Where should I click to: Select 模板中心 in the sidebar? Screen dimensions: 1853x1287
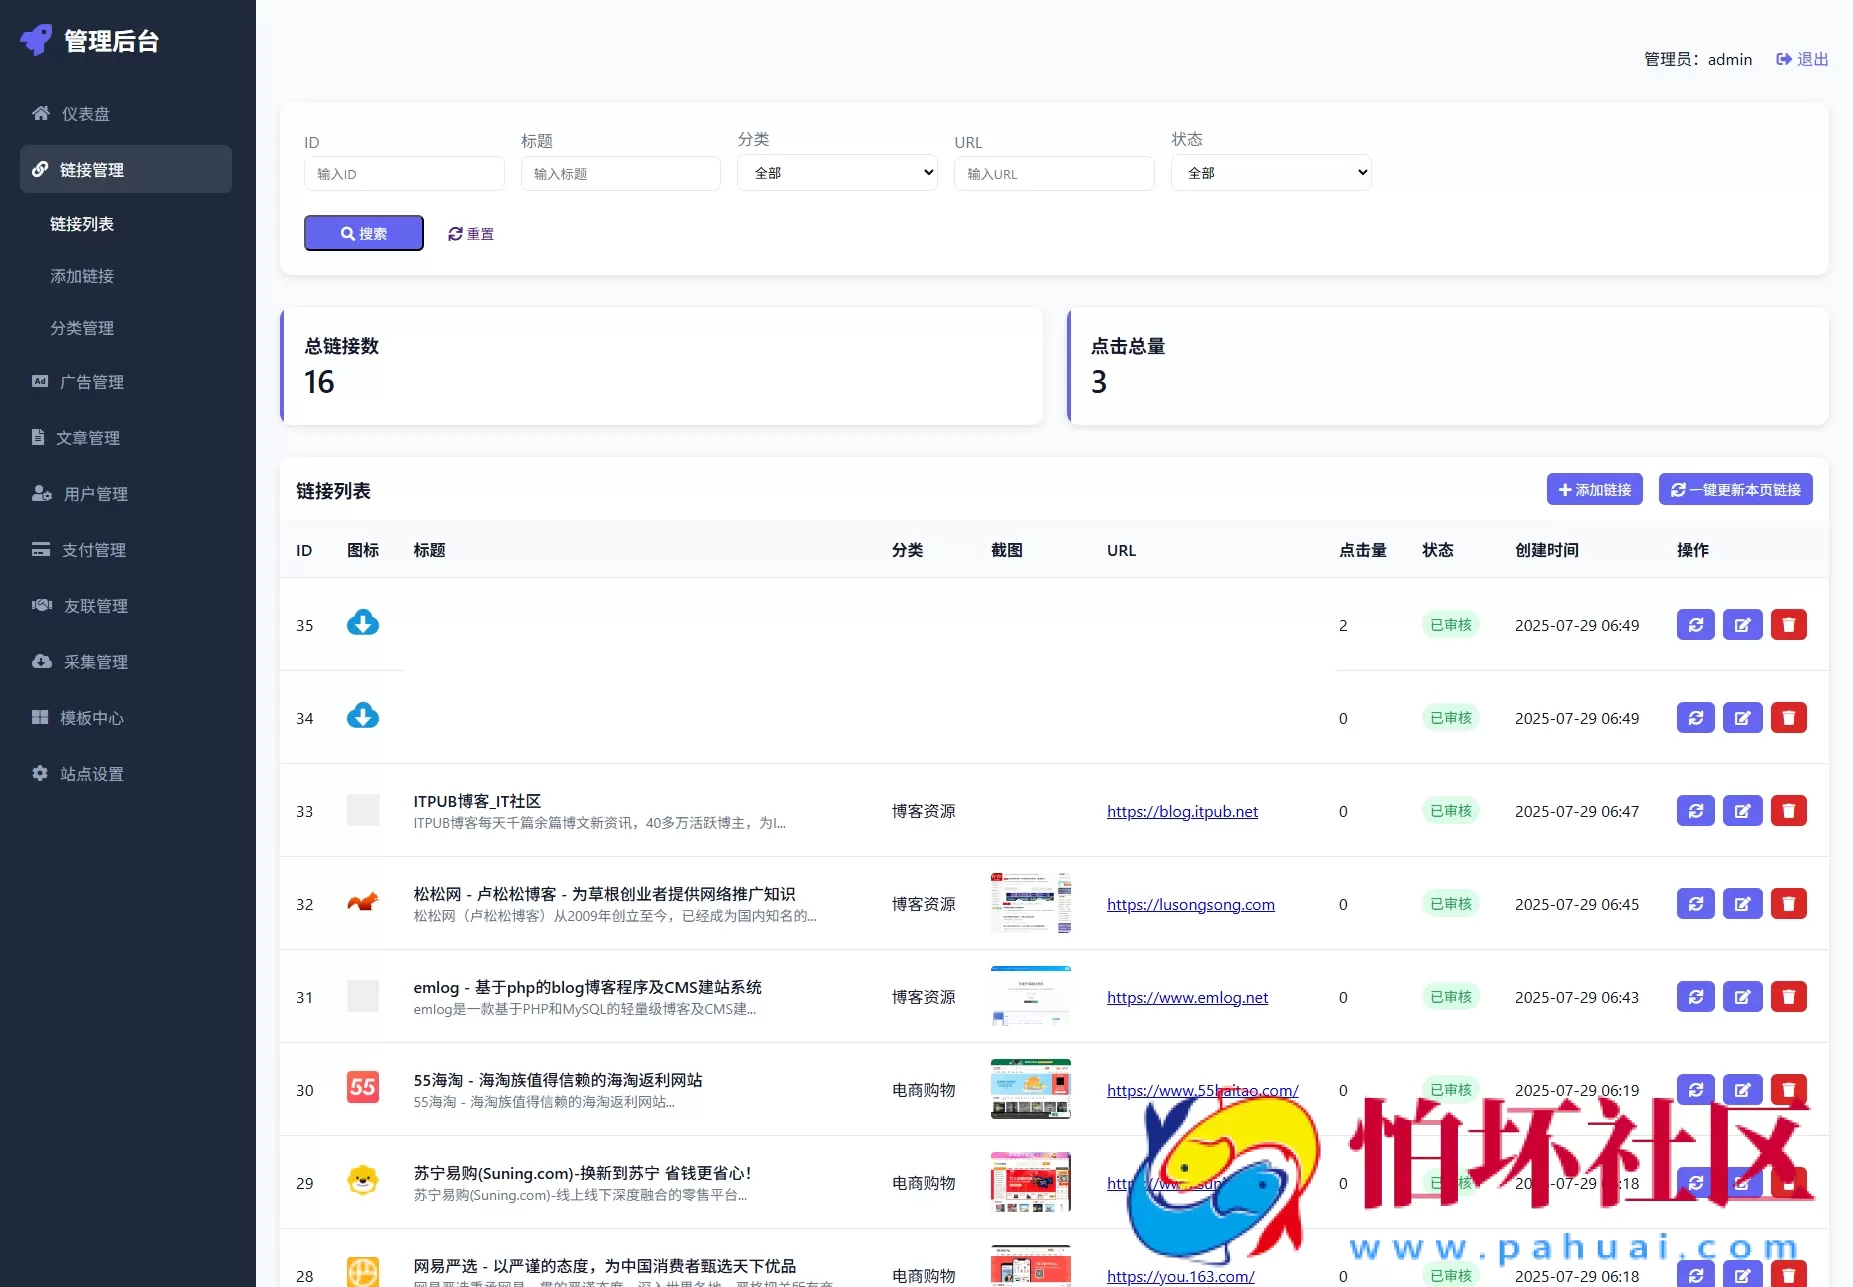90,717
